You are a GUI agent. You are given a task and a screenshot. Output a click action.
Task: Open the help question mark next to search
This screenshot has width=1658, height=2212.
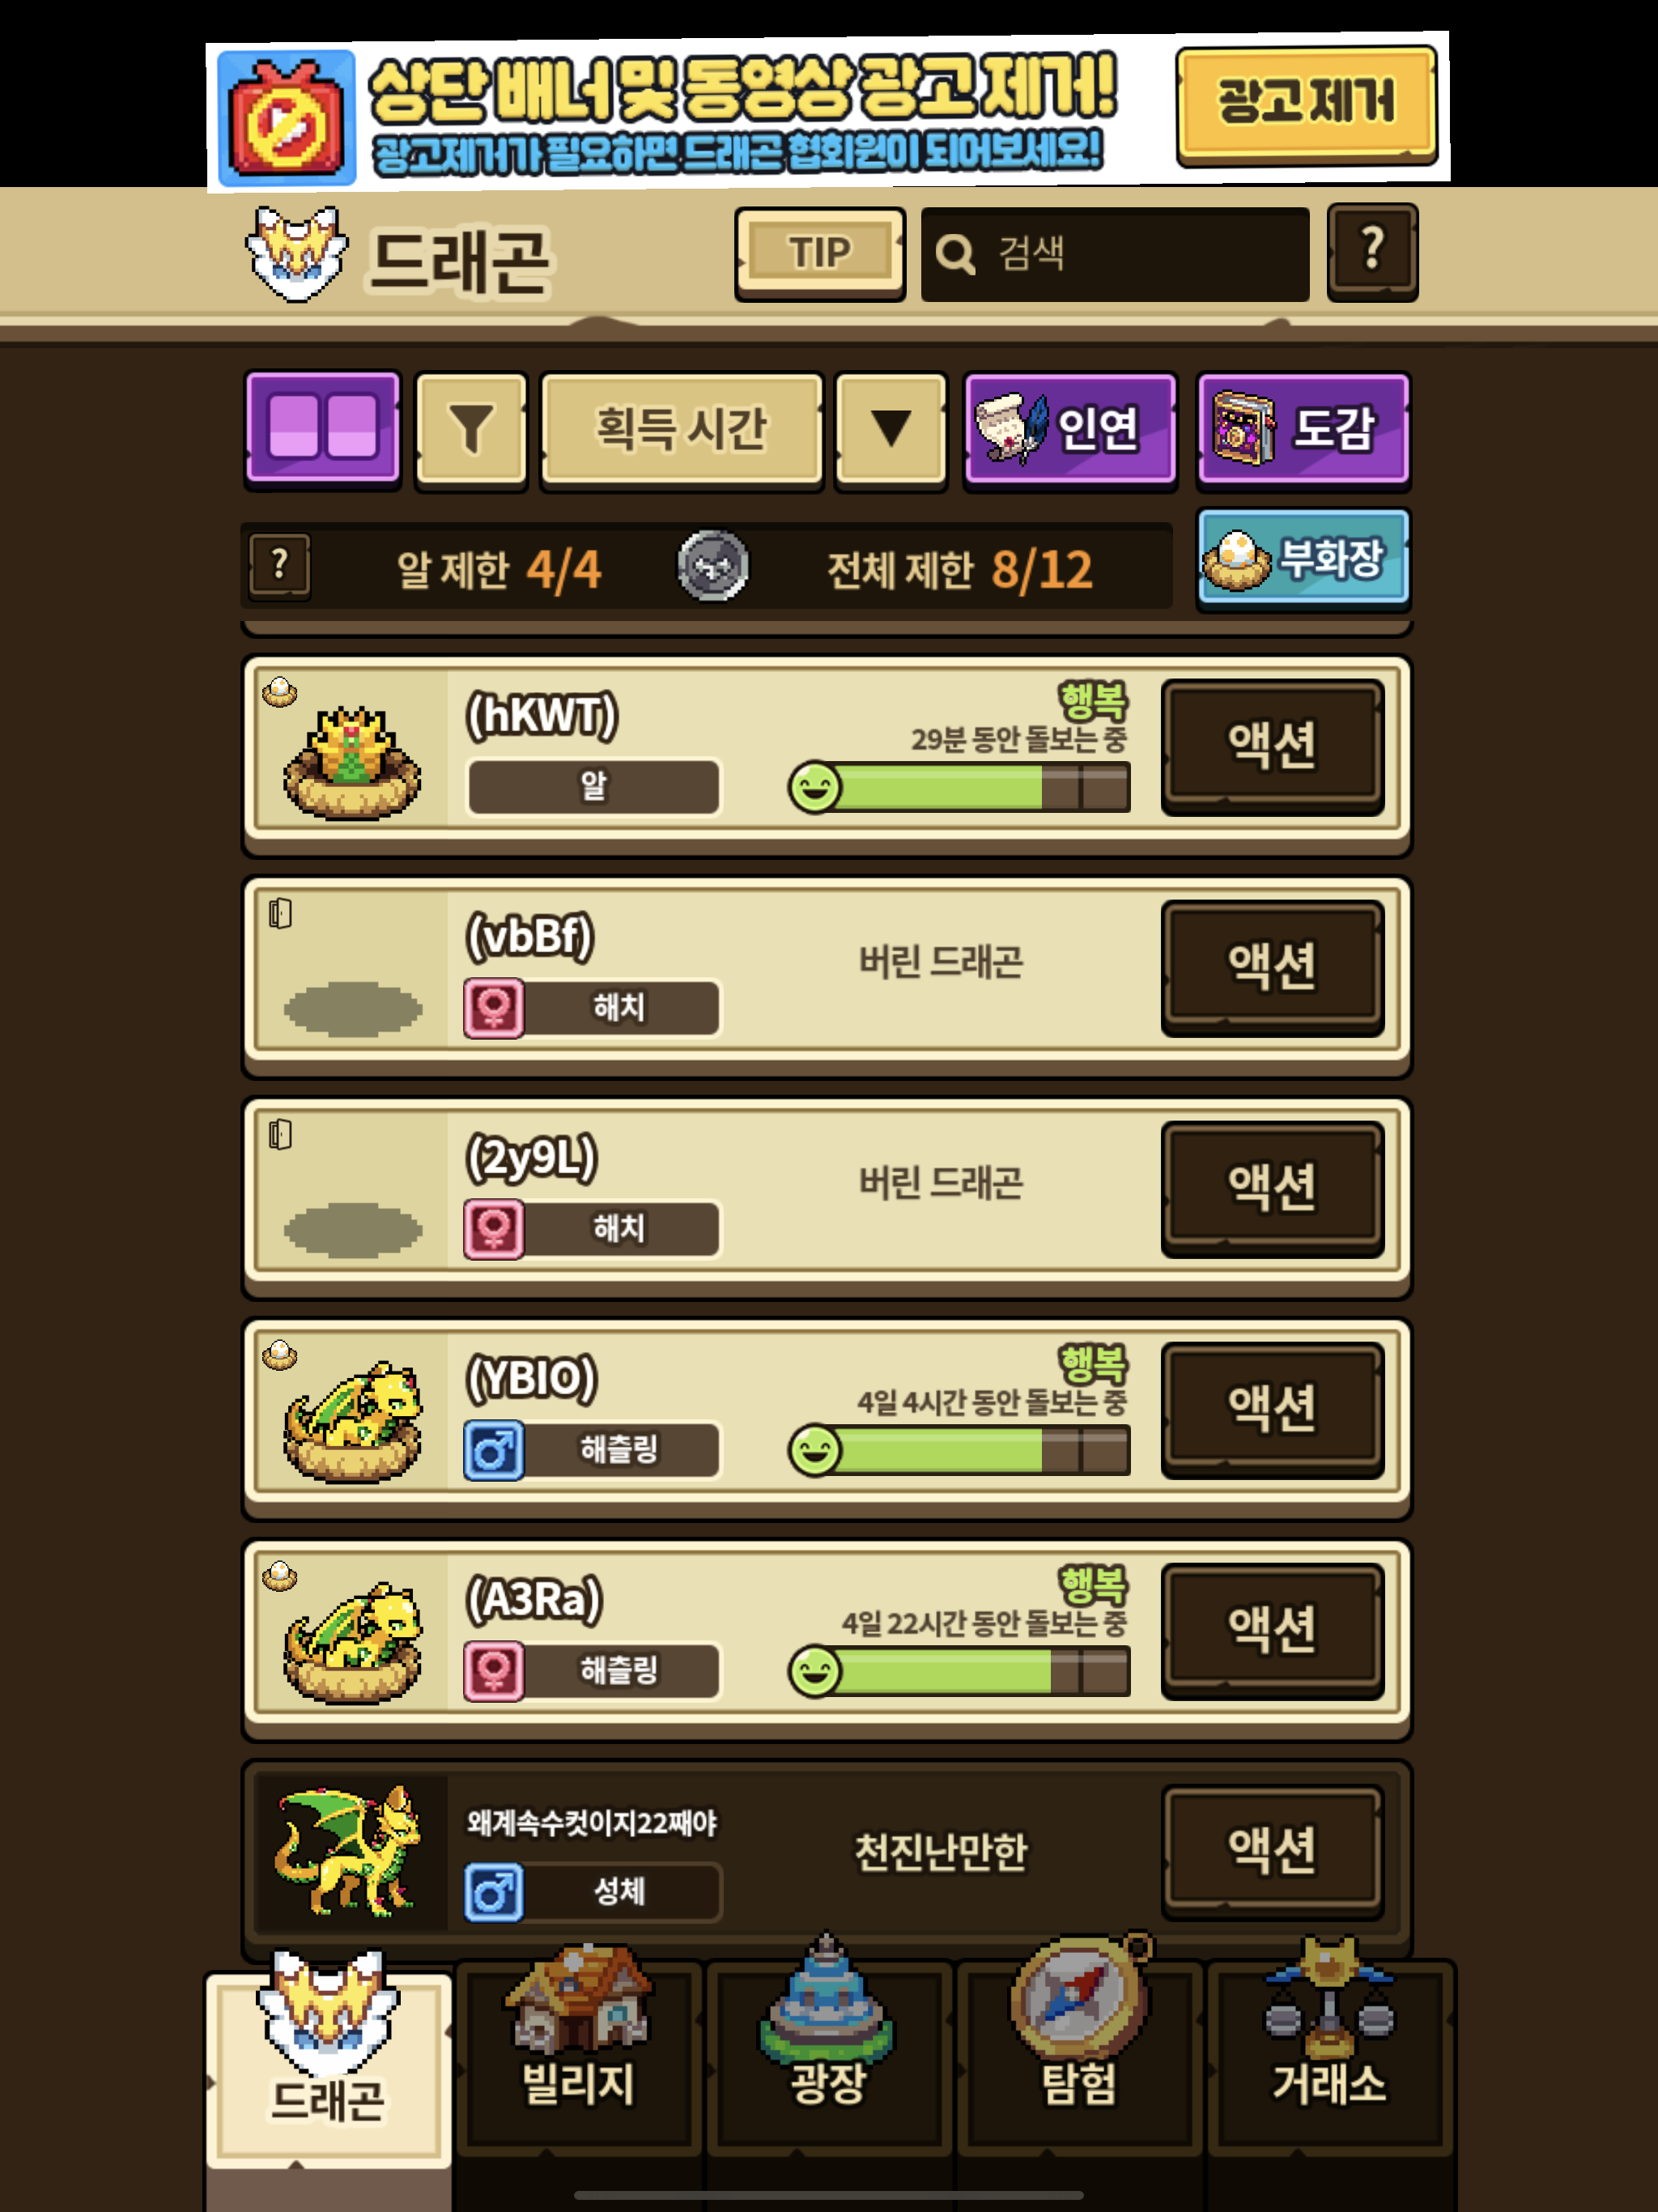point(1372,252)
